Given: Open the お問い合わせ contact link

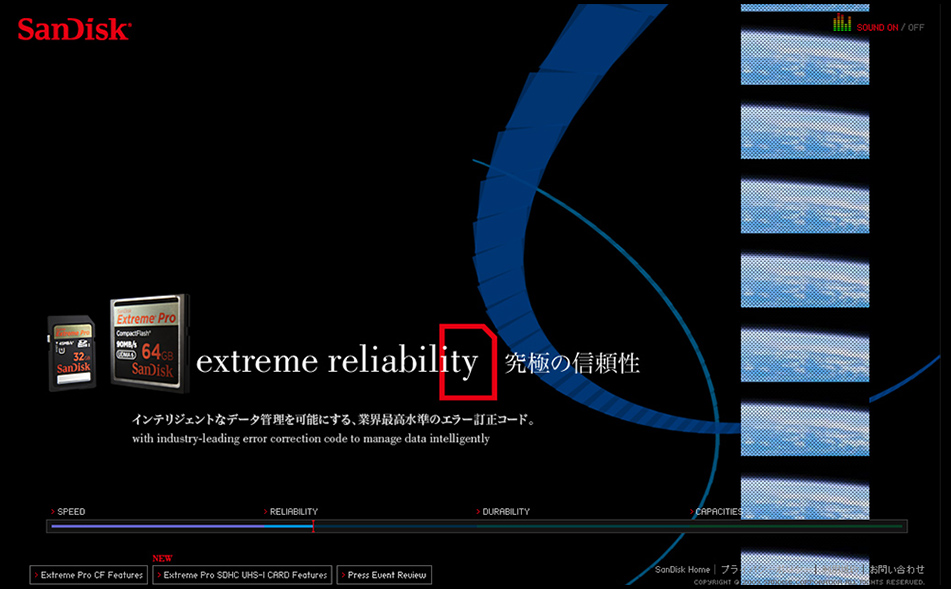Looking at the screenshot, I should (896, 569).
